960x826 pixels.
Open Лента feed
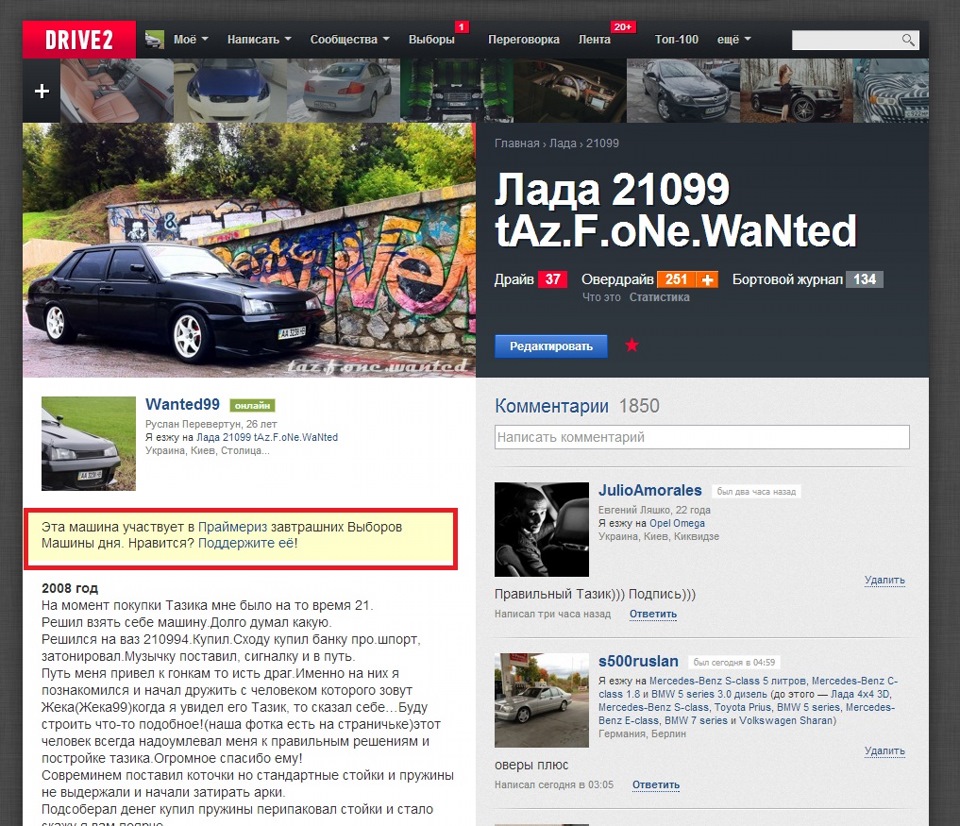(594, 39)
